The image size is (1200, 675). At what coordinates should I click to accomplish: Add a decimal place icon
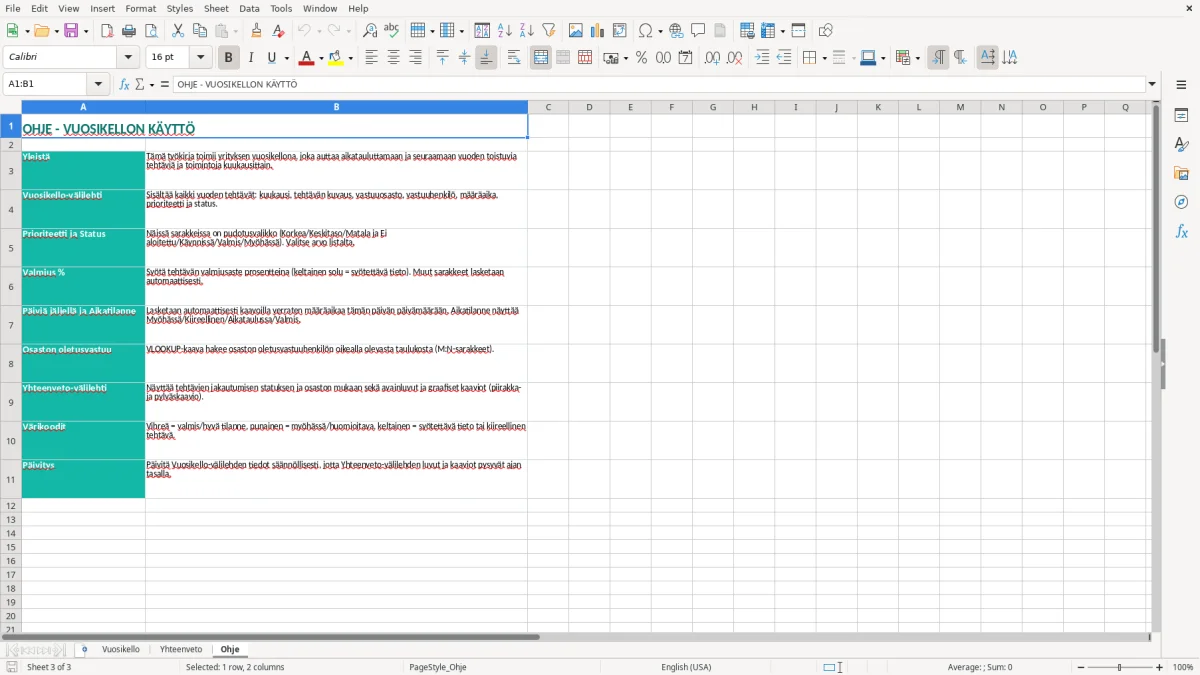coord(712,58)
